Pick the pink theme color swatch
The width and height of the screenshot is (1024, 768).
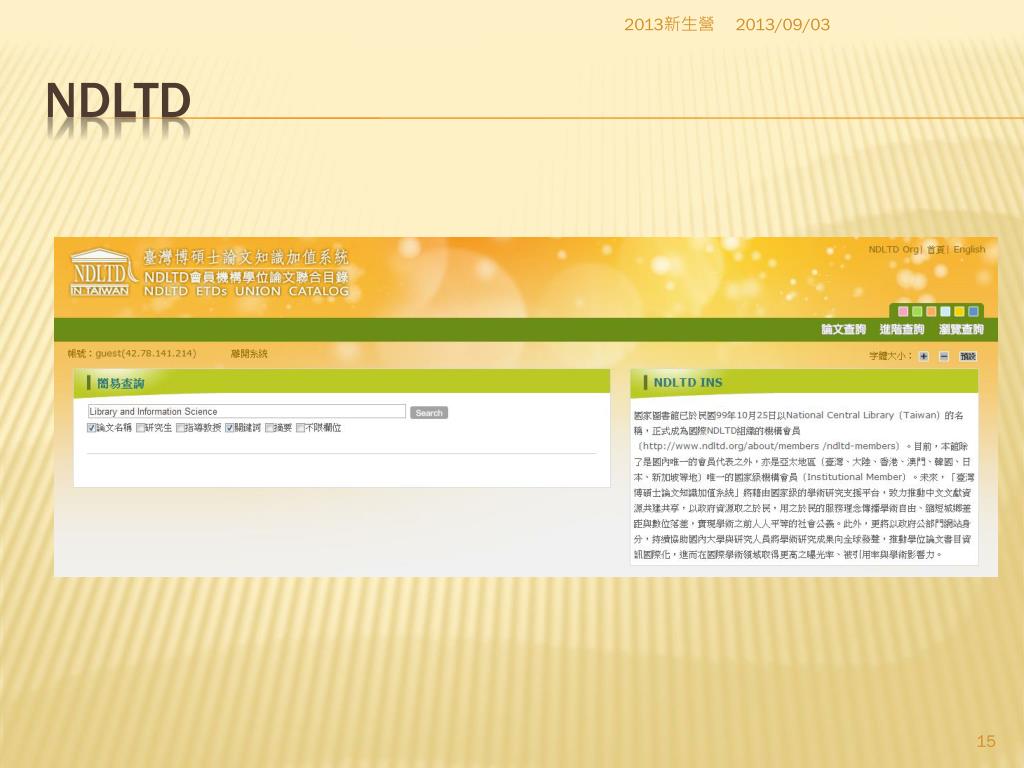[903, 312]
